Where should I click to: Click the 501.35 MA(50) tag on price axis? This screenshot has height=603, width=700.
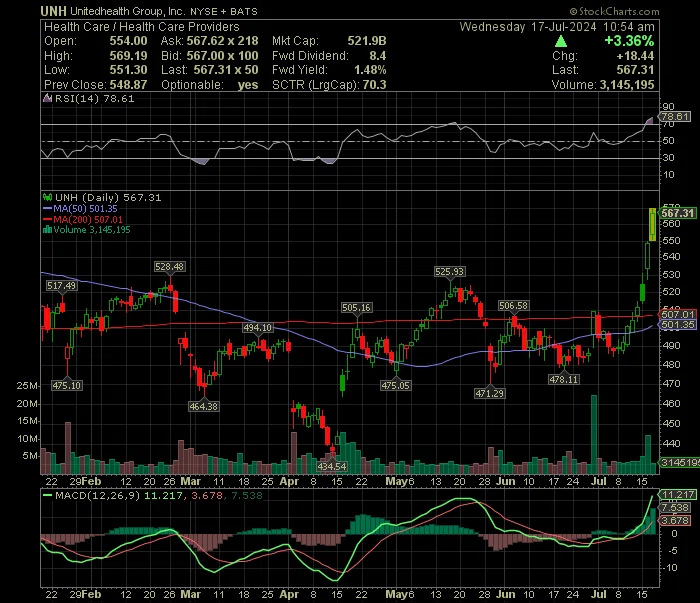click(x=678, y=325)
